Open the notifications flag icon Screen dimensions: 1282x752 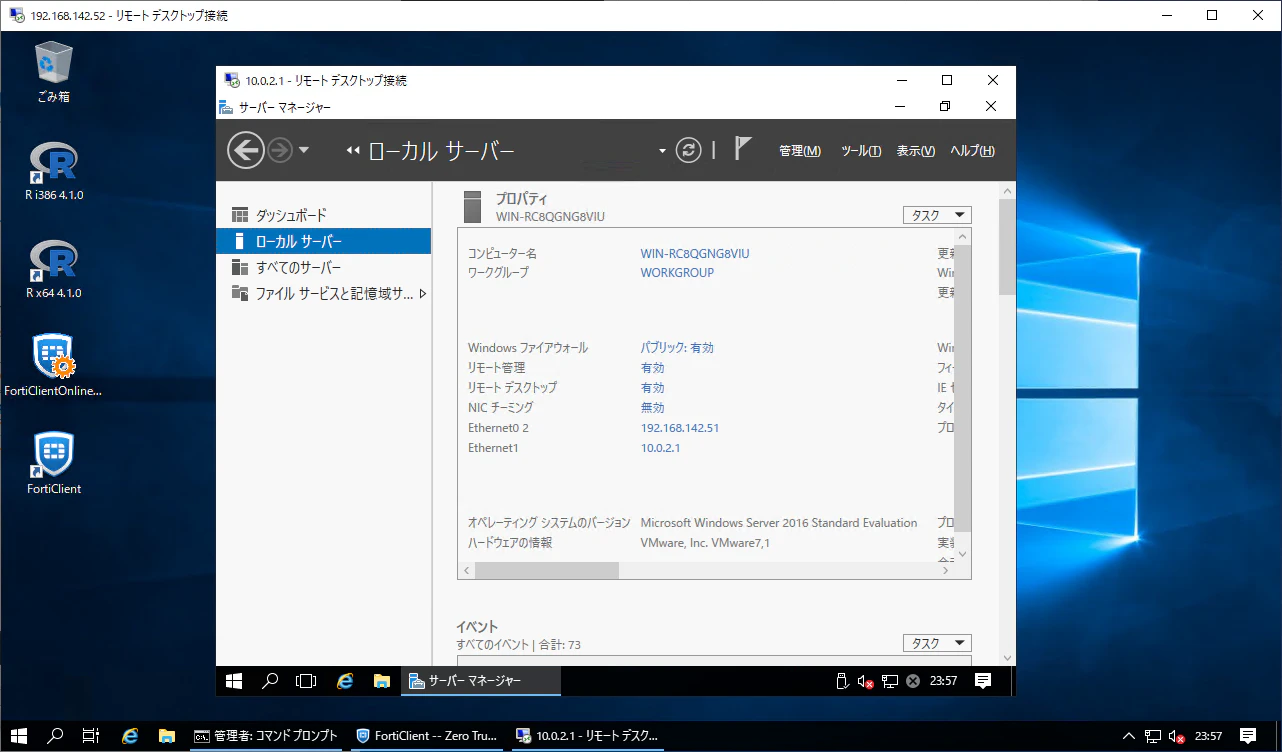point(742,149)
